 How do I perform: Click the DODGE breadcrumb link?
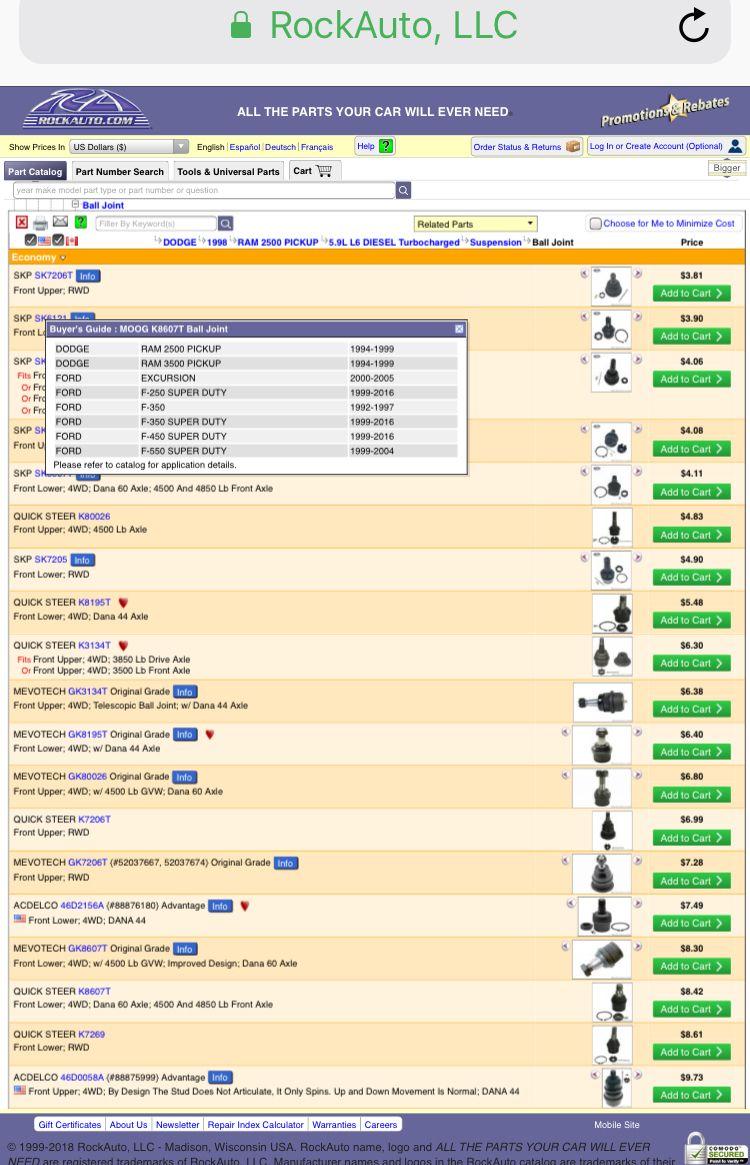(180, 242)
